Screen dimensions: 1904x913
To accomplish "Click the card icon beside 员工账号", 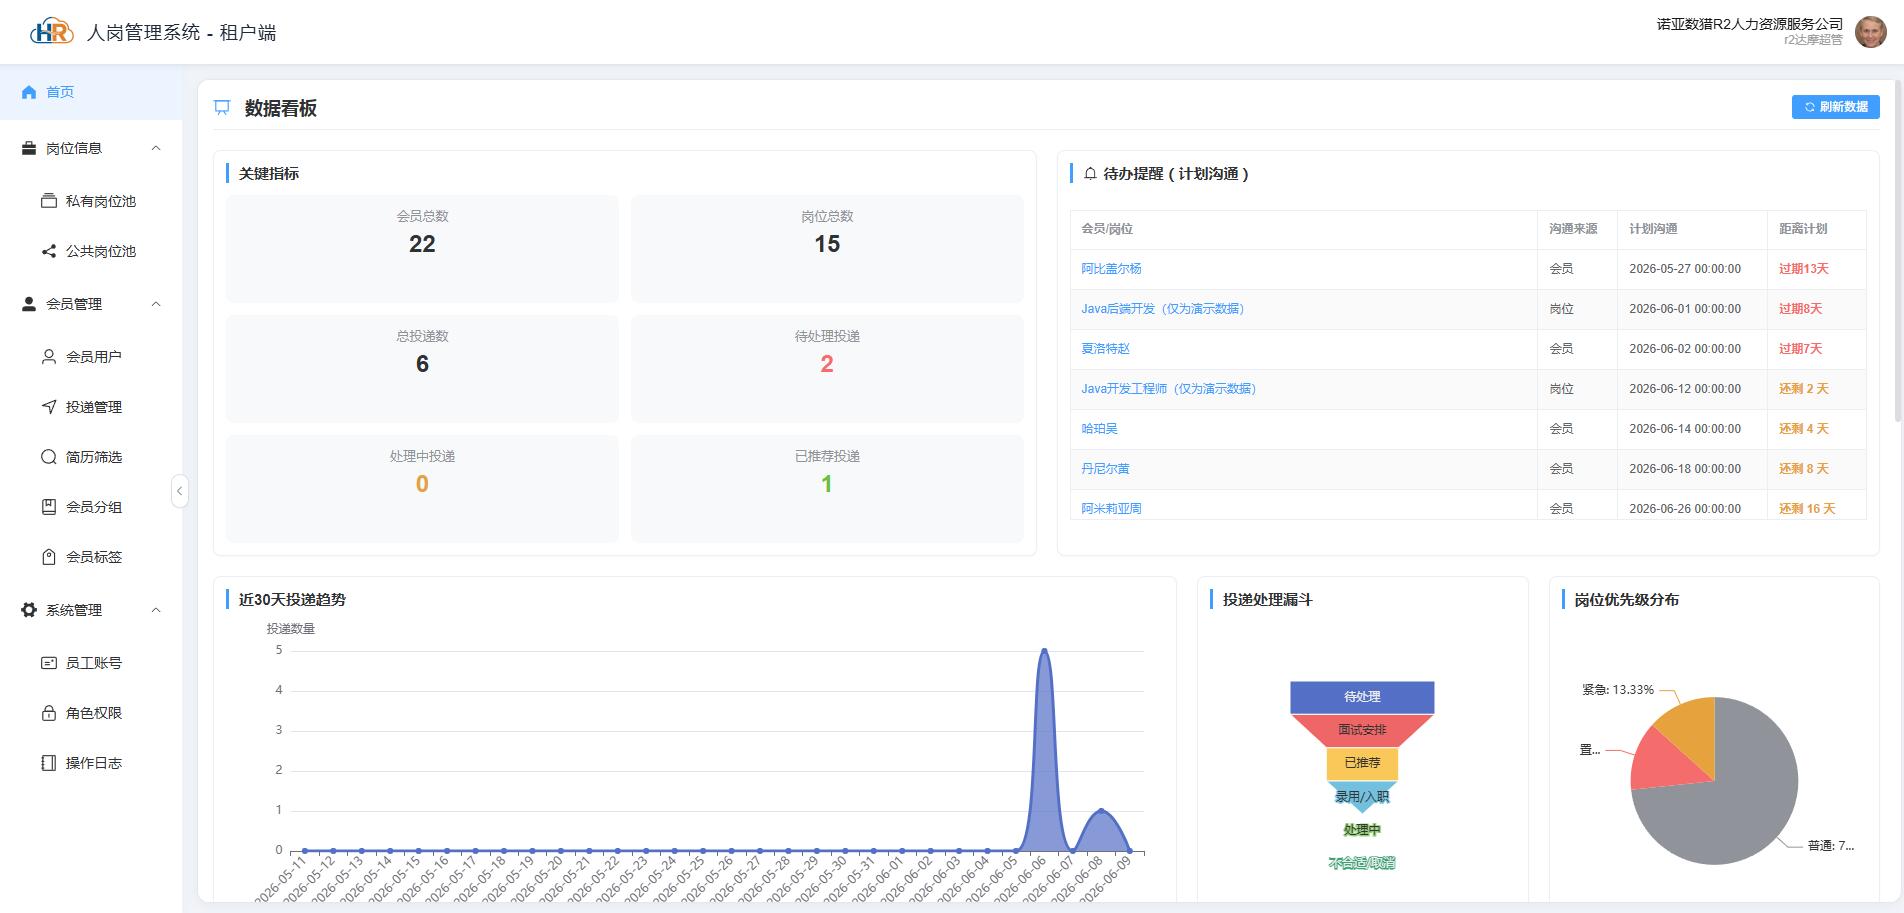I will click(48, 663).
